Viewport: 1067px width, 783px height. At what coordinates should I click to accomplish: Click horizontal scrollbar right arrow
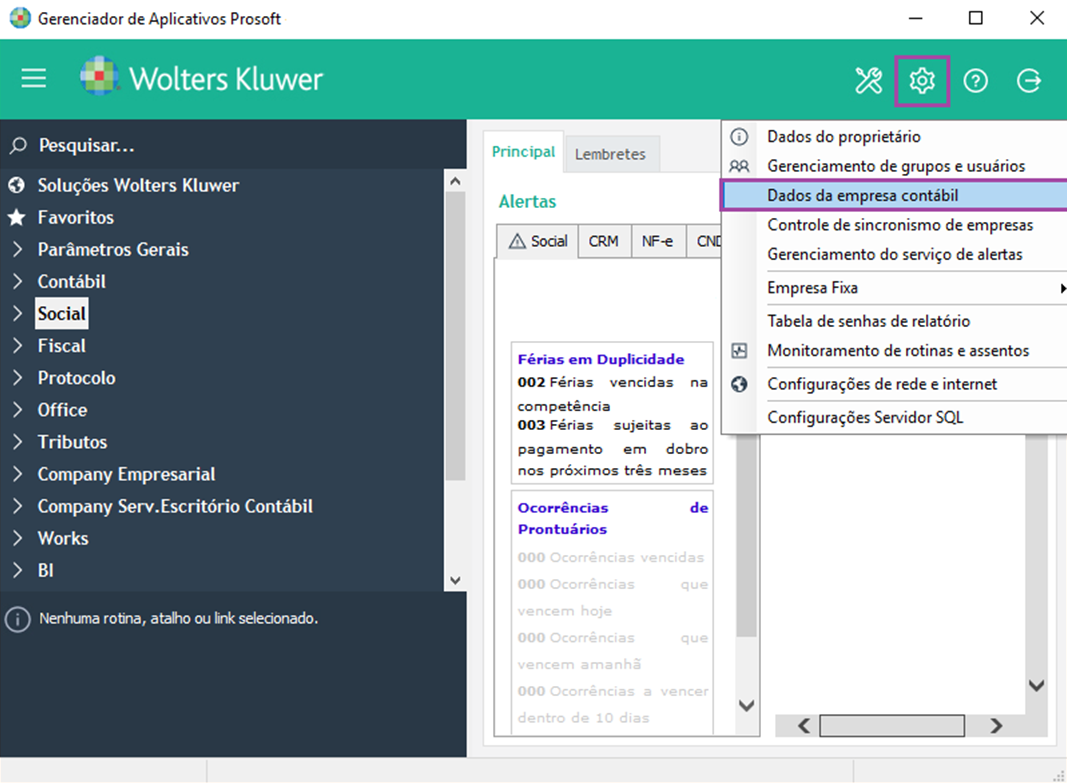point(996,726)
